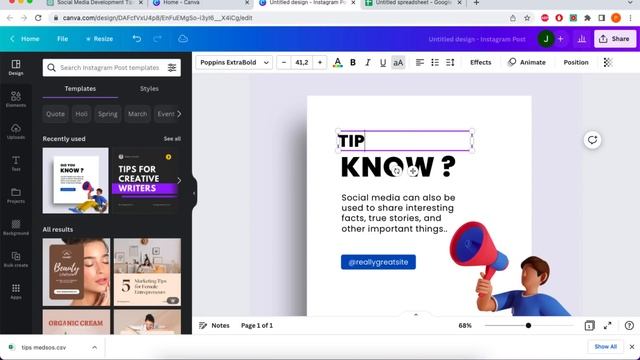Toggle underline formatting
Image resolution: width=640 pixels, height=360 pixels.
click(382, 62)
